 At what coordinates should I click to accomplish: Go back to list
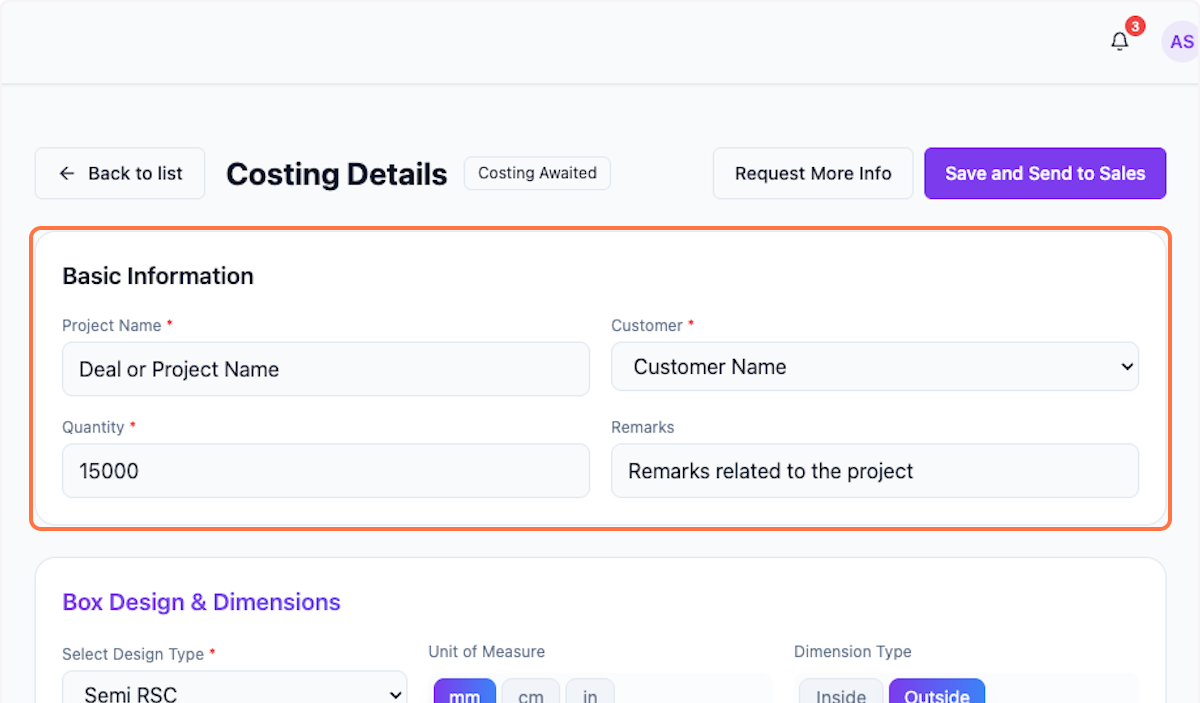point(120,173)
